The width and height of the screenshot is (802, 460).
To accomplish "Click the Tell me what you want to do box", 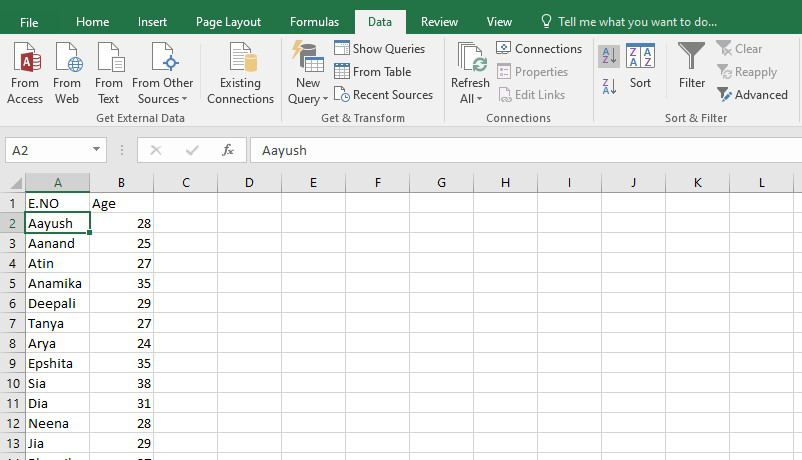I will click(629, 22).
